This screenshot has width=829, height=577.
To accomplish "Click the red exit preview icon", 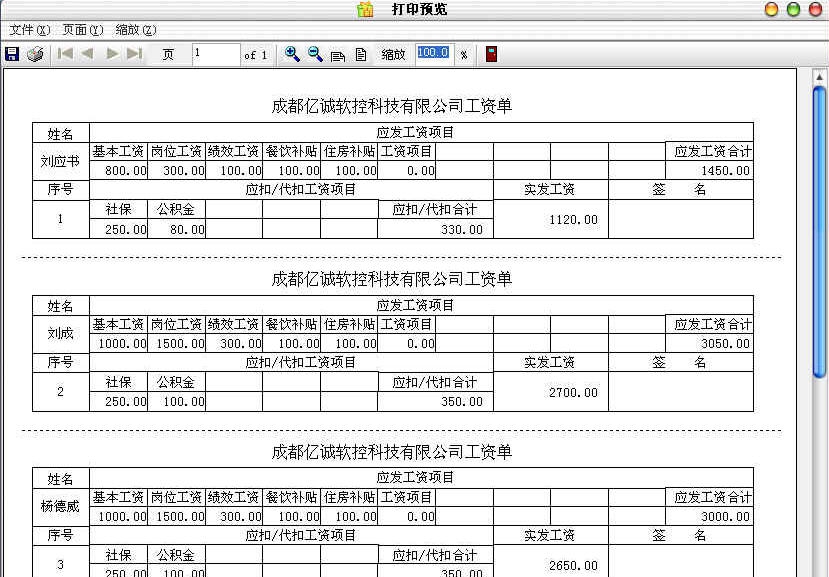I will click(x=490, y=53).
